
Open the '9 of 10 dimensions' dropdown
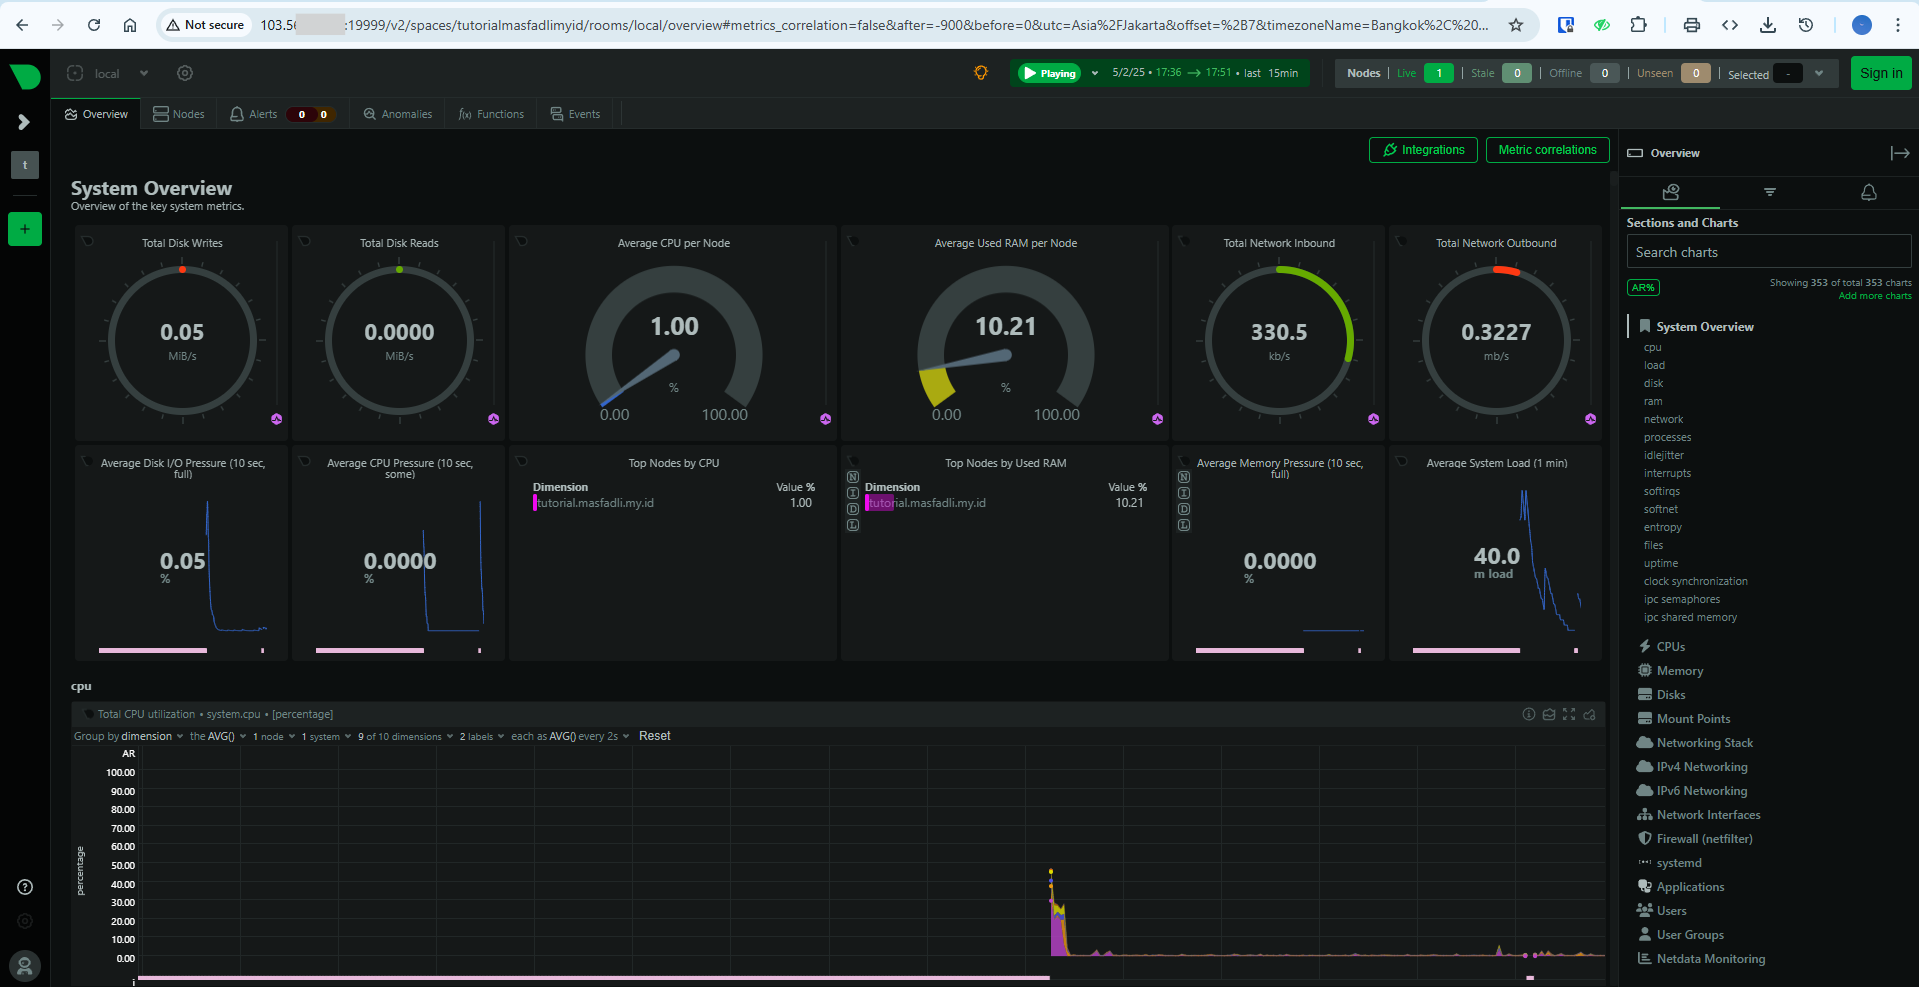[x=405, y=737]
